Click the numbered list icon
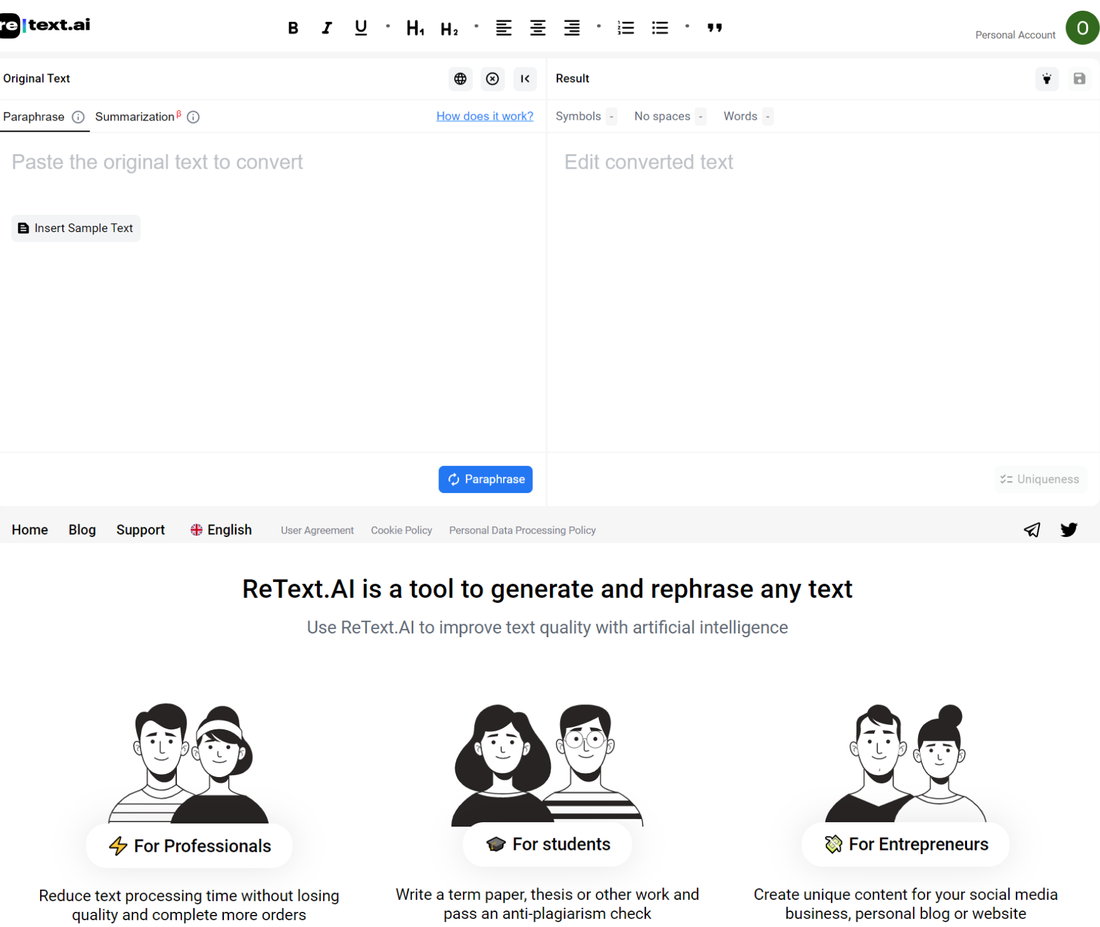The height and width of the screenshot is (927, 1100). point(626,27)
